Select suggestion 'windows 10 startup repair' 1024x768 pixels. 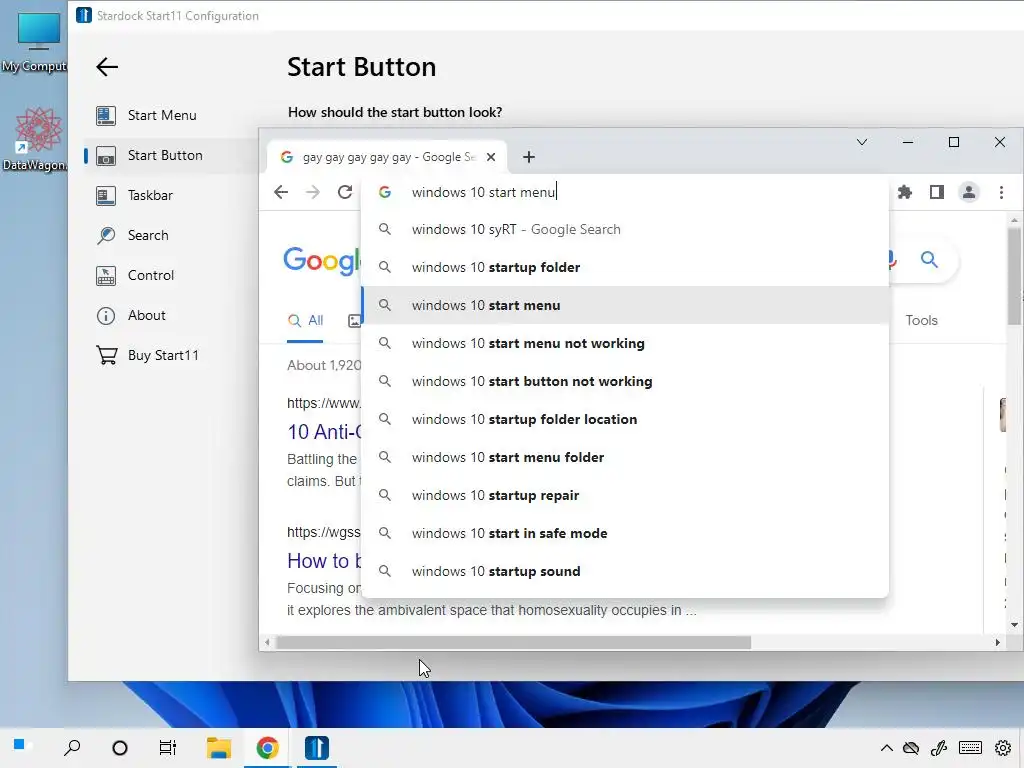[625, 495]
